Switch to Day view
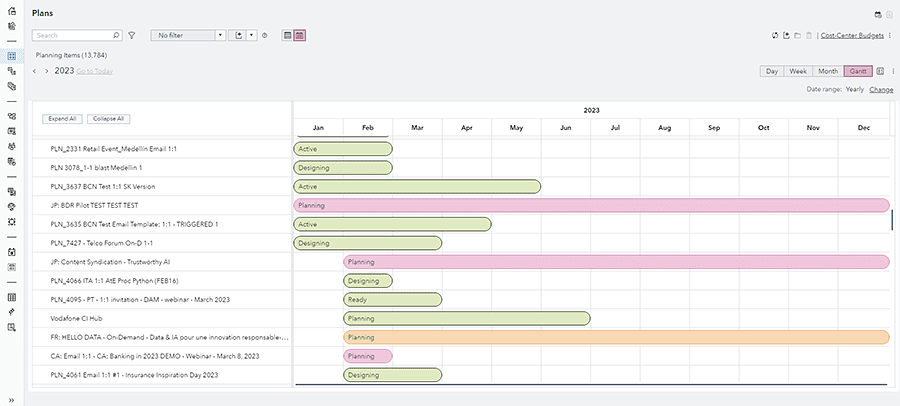Viewport: 900px width, 406px height. pyautogui.click(x=772, y=71)
